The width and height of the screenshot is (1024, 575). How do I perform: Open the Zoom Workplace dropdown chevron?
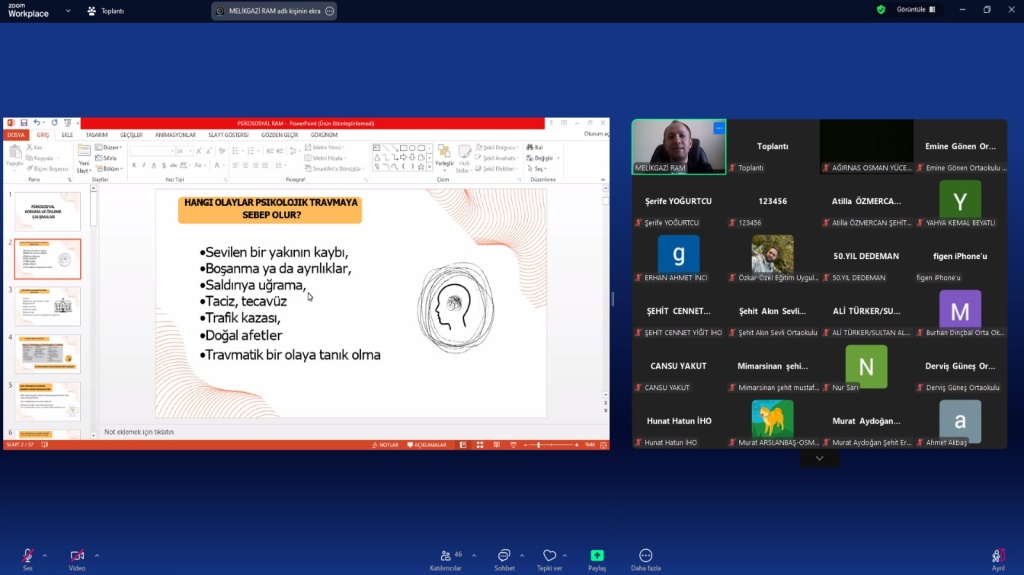pyautogui.click(x=68, y=11)
